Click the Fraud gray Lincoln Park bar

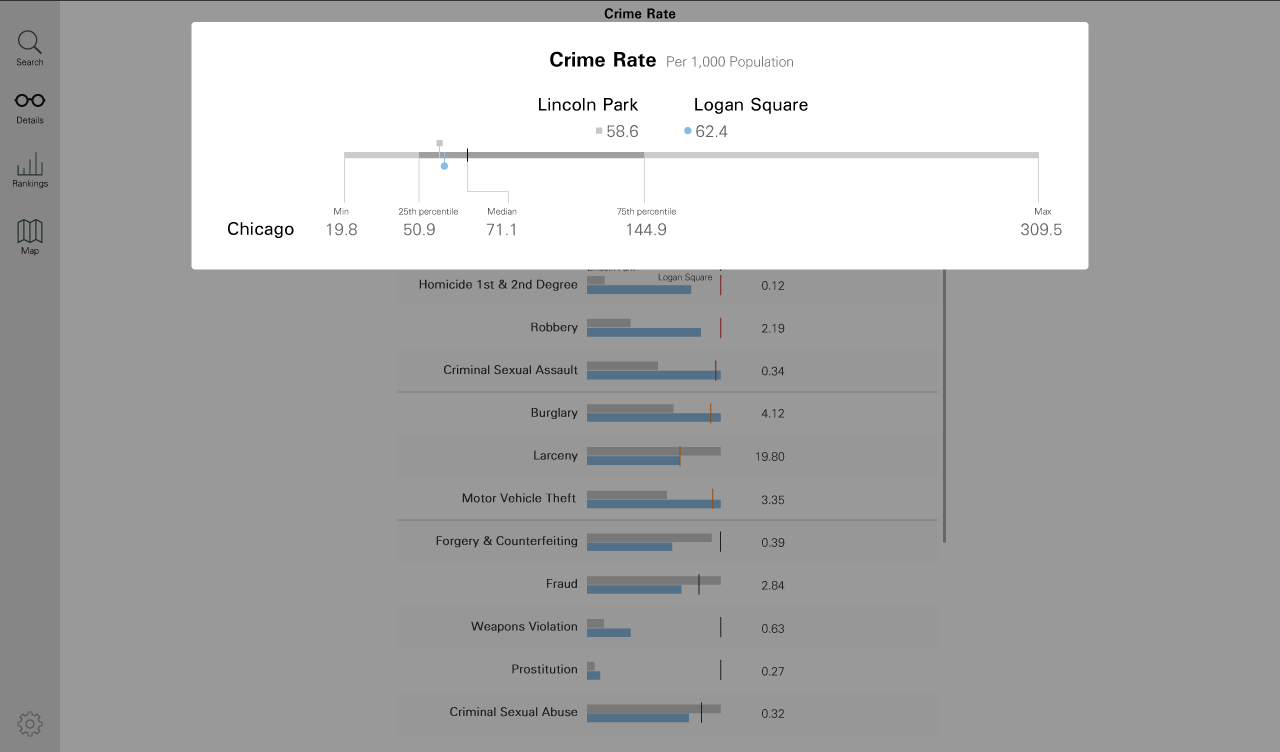654,580
